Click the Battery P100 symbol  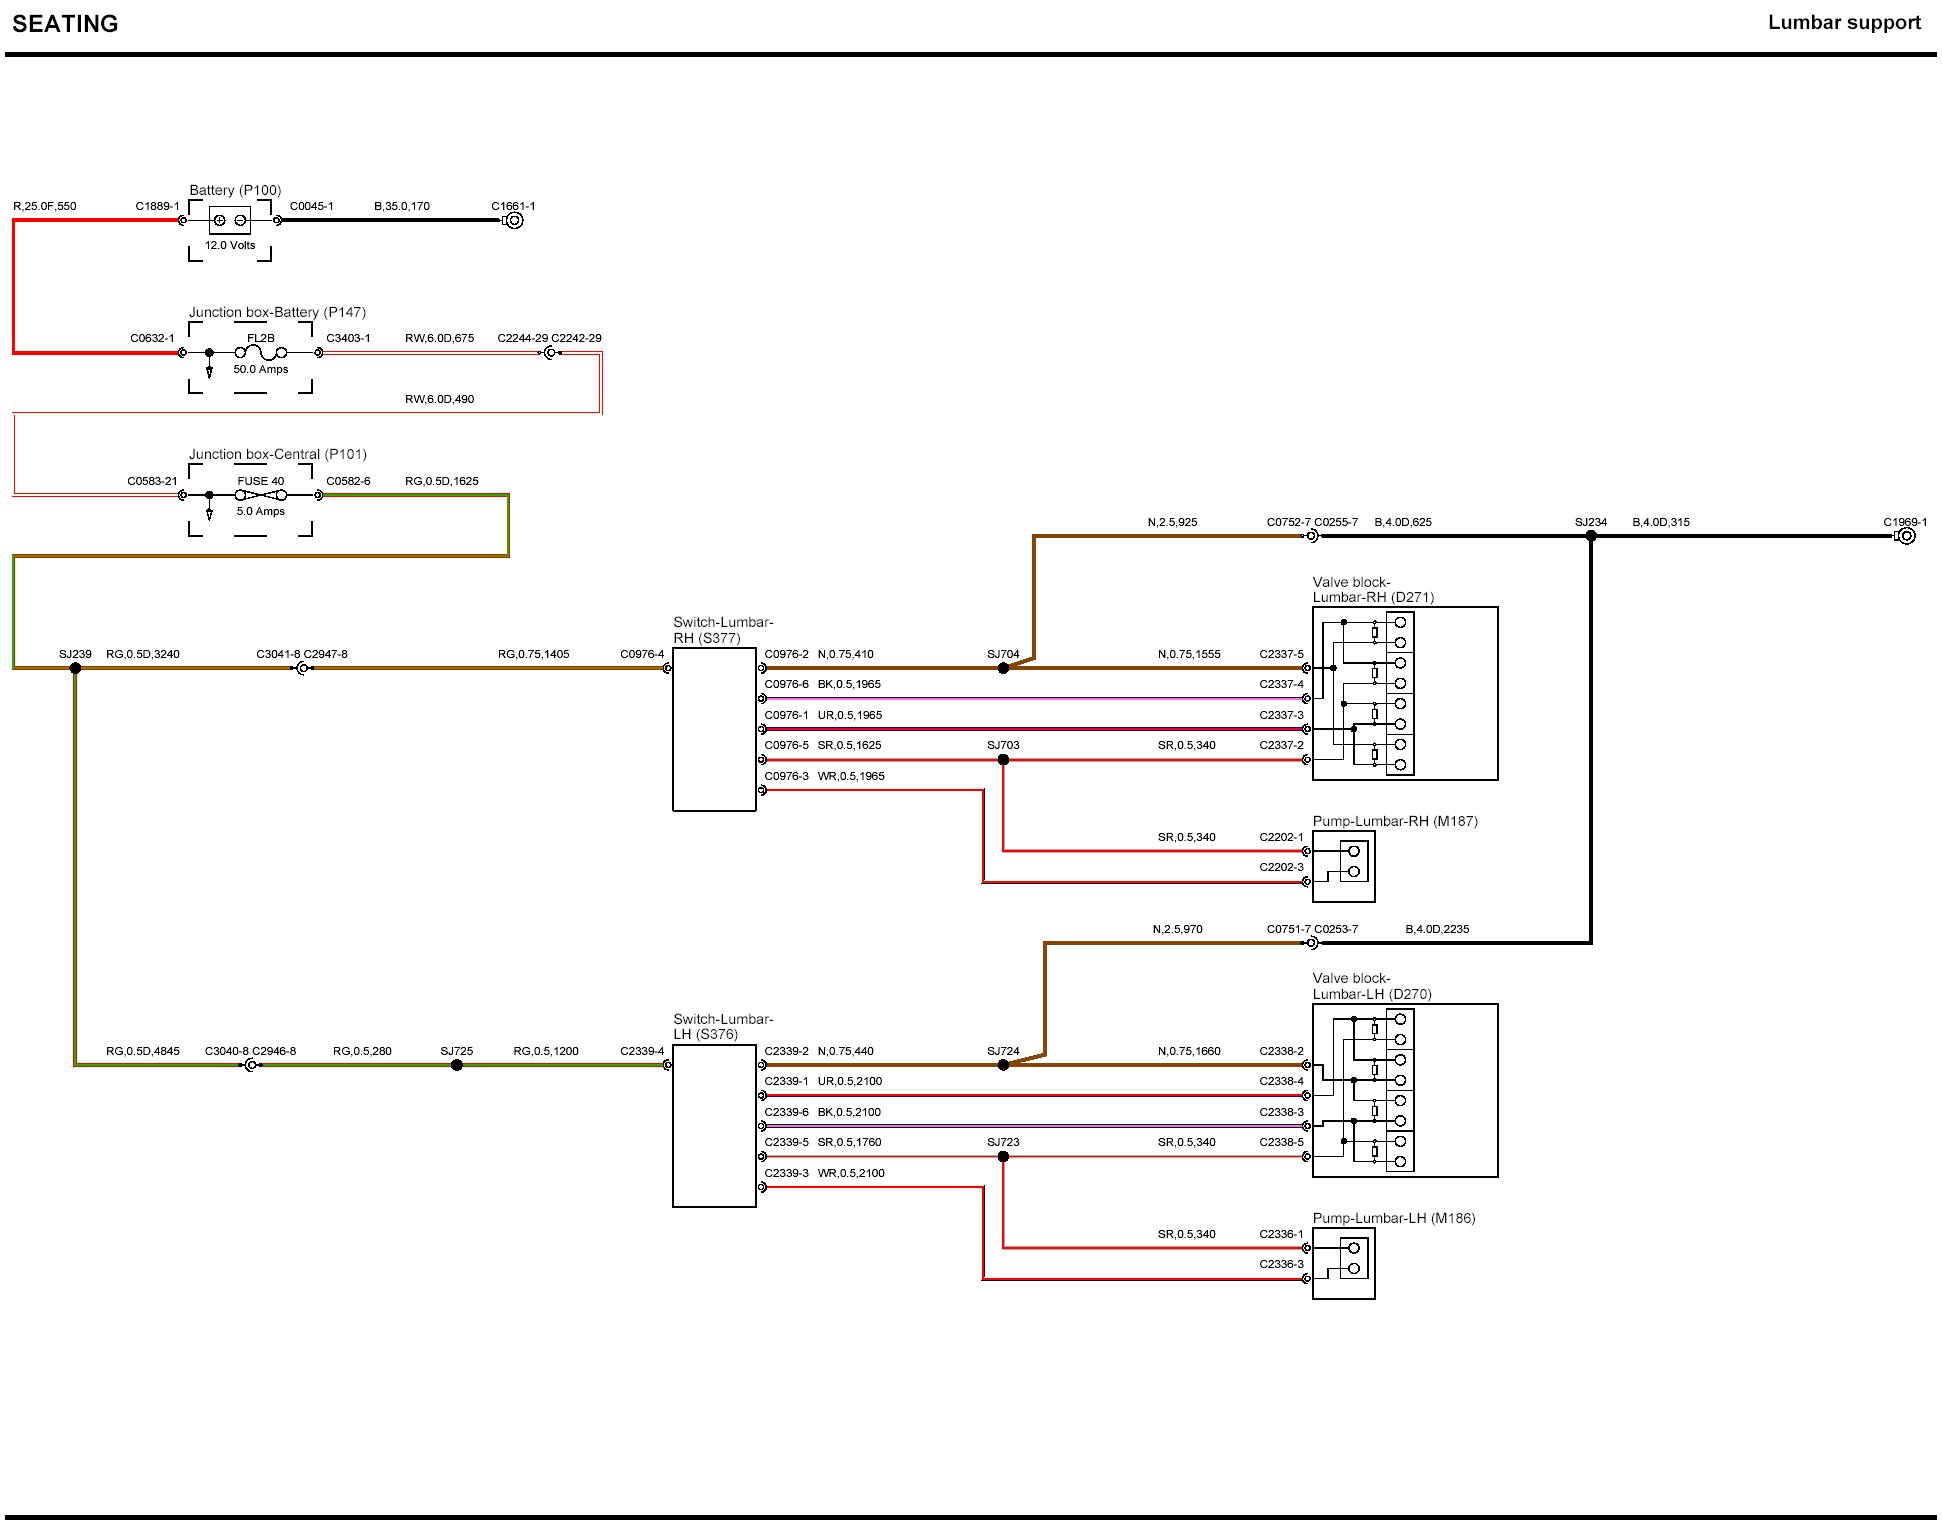(x=230, y=220)
